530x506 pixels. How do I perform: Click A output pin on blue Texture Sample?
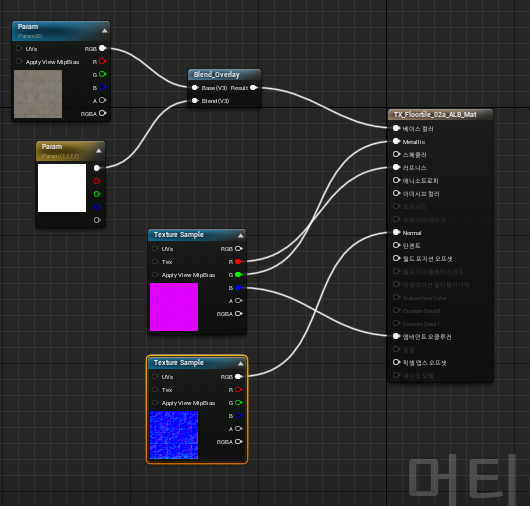tap(239, 429)
